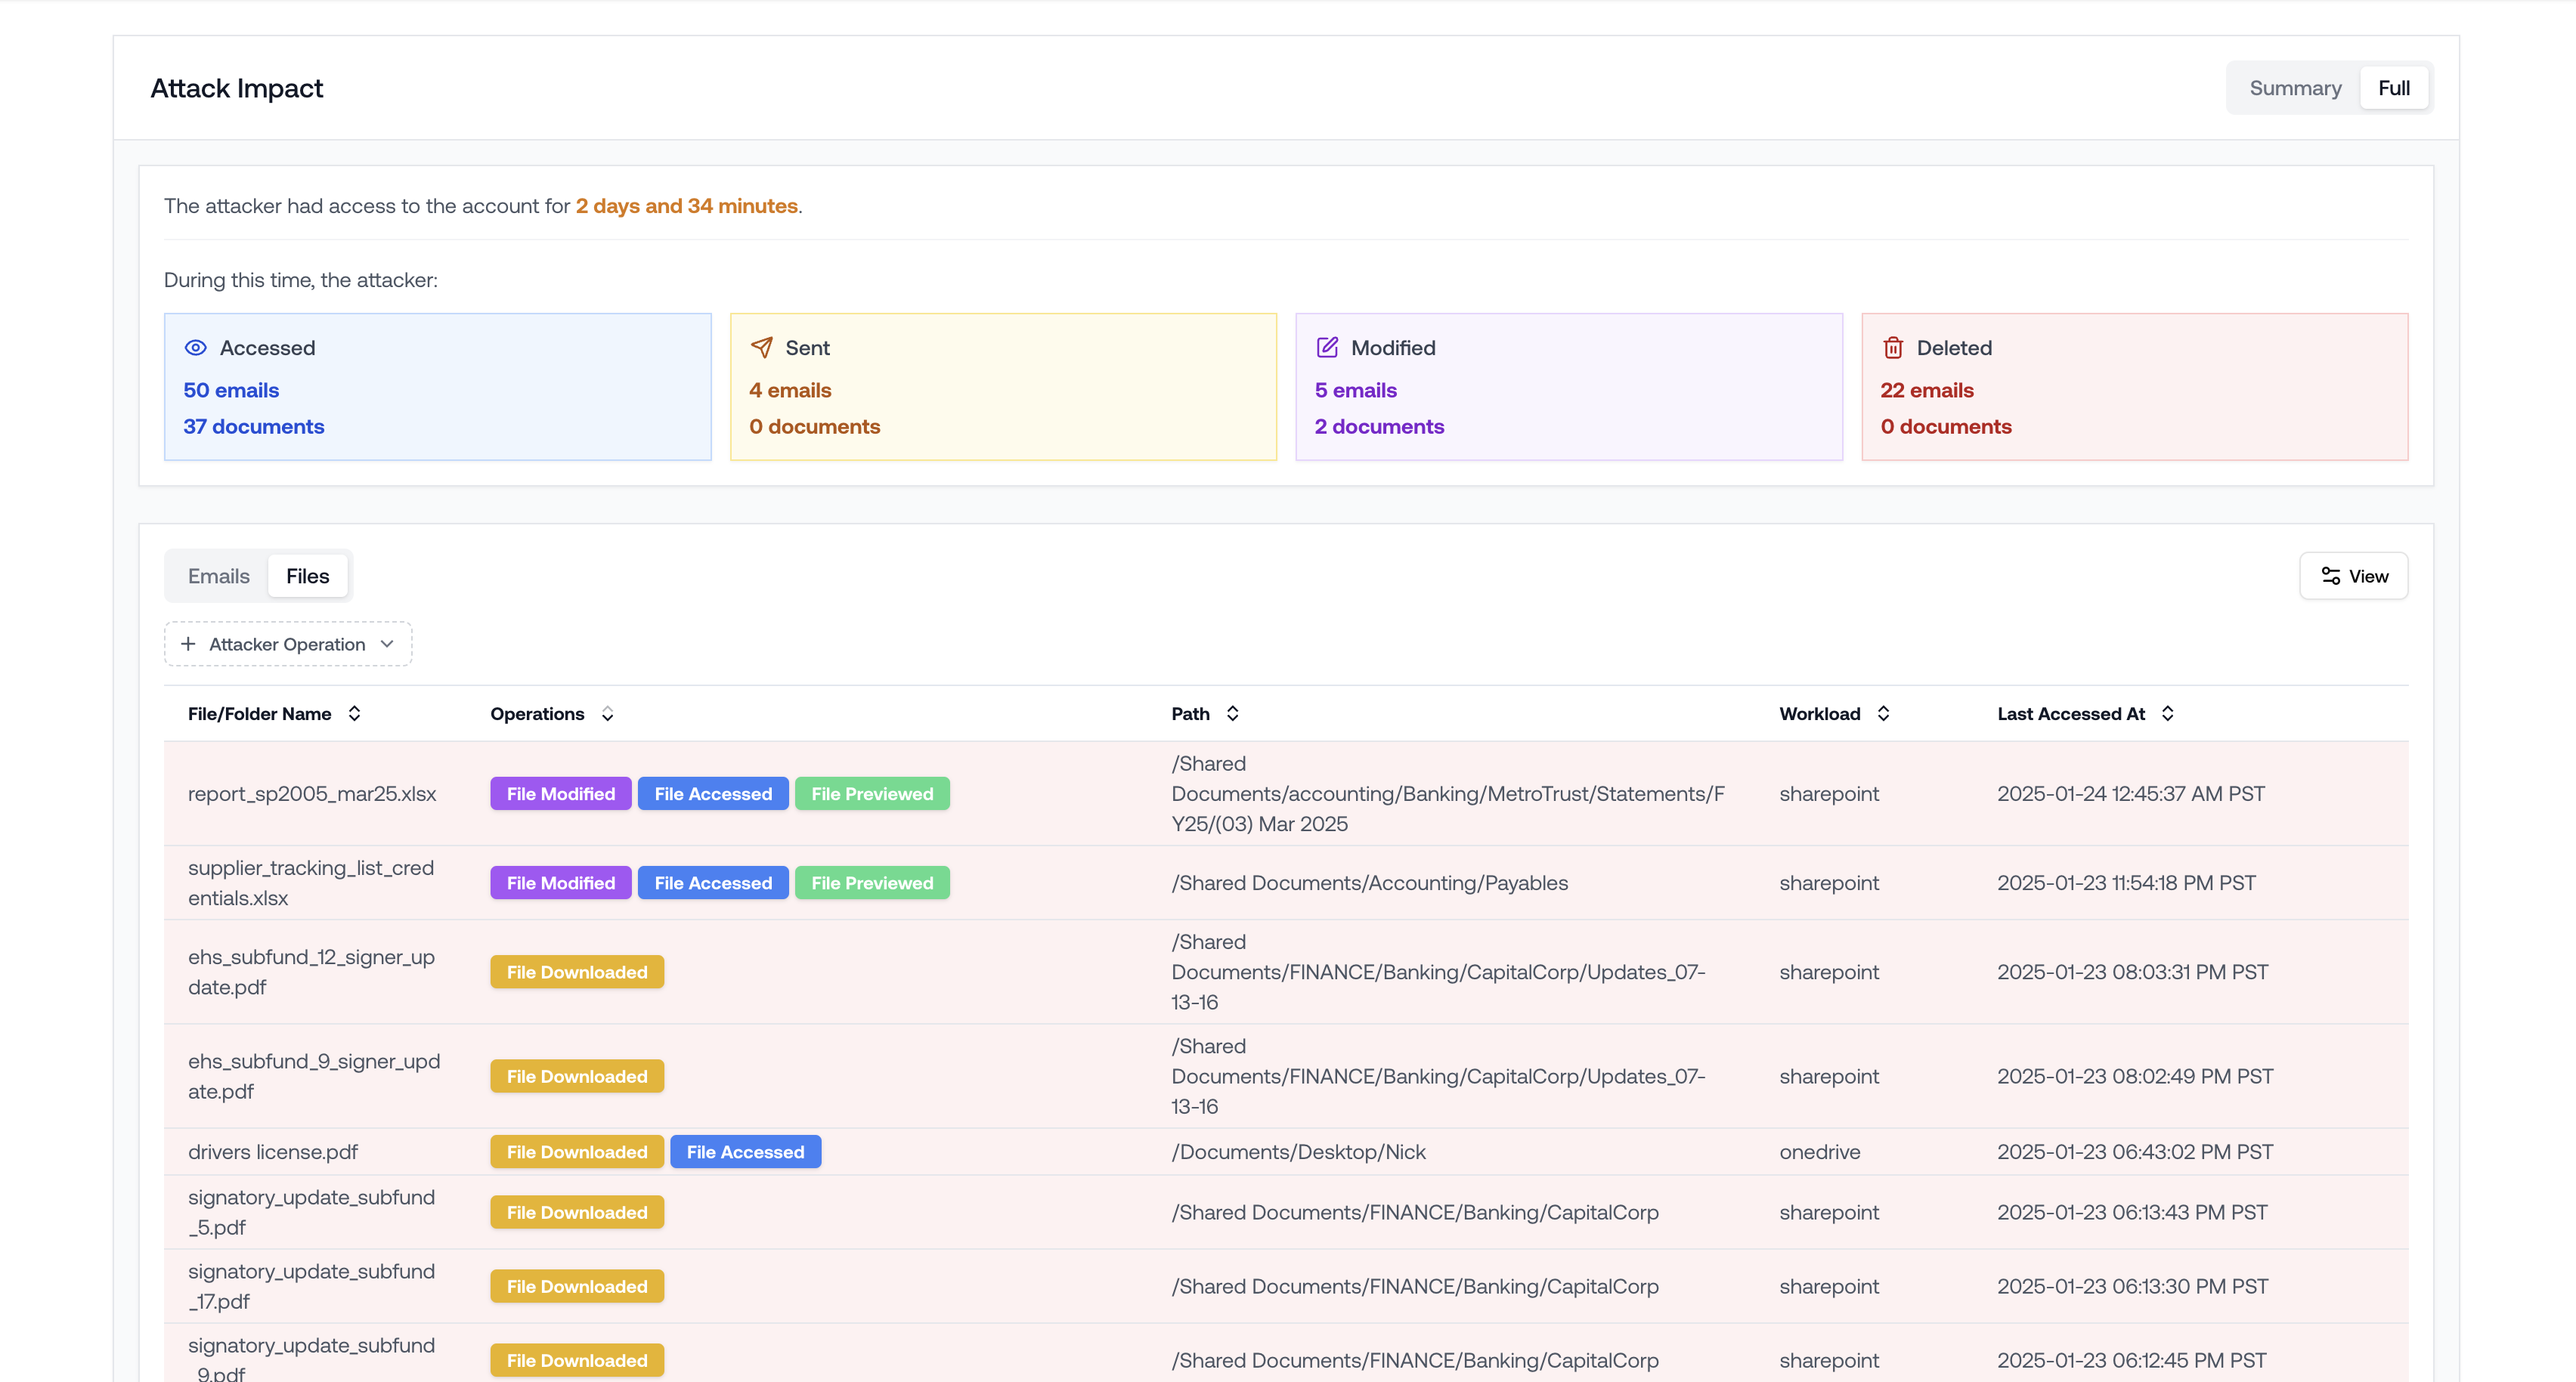
Task: Select the Files tab
Action: click(307, 576)
